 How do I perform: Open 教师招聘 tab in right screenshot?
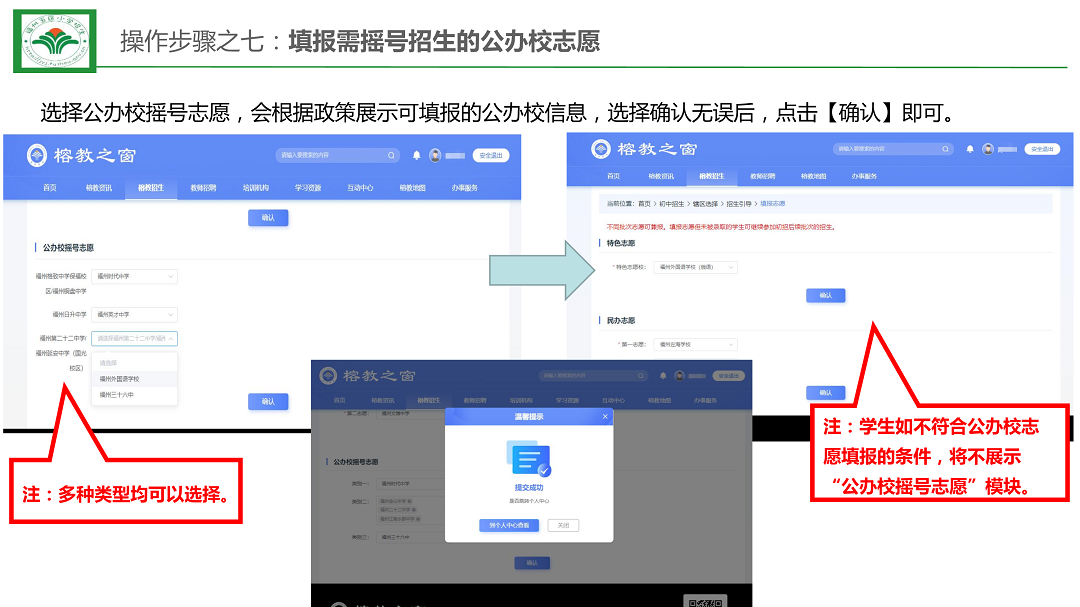[x=763, y=176]
